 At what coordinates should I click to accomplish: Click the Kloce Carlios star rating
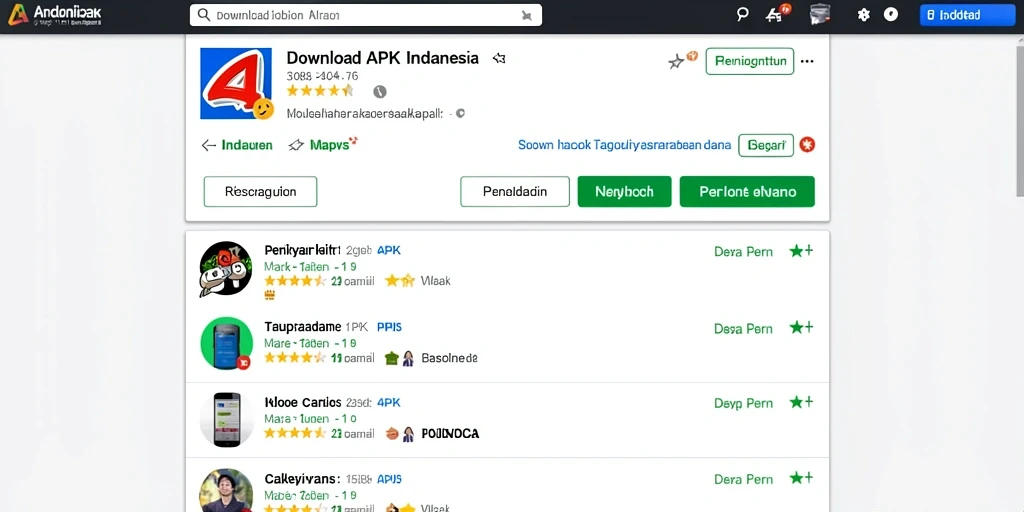pyautogui.click(x=295, y=433)
